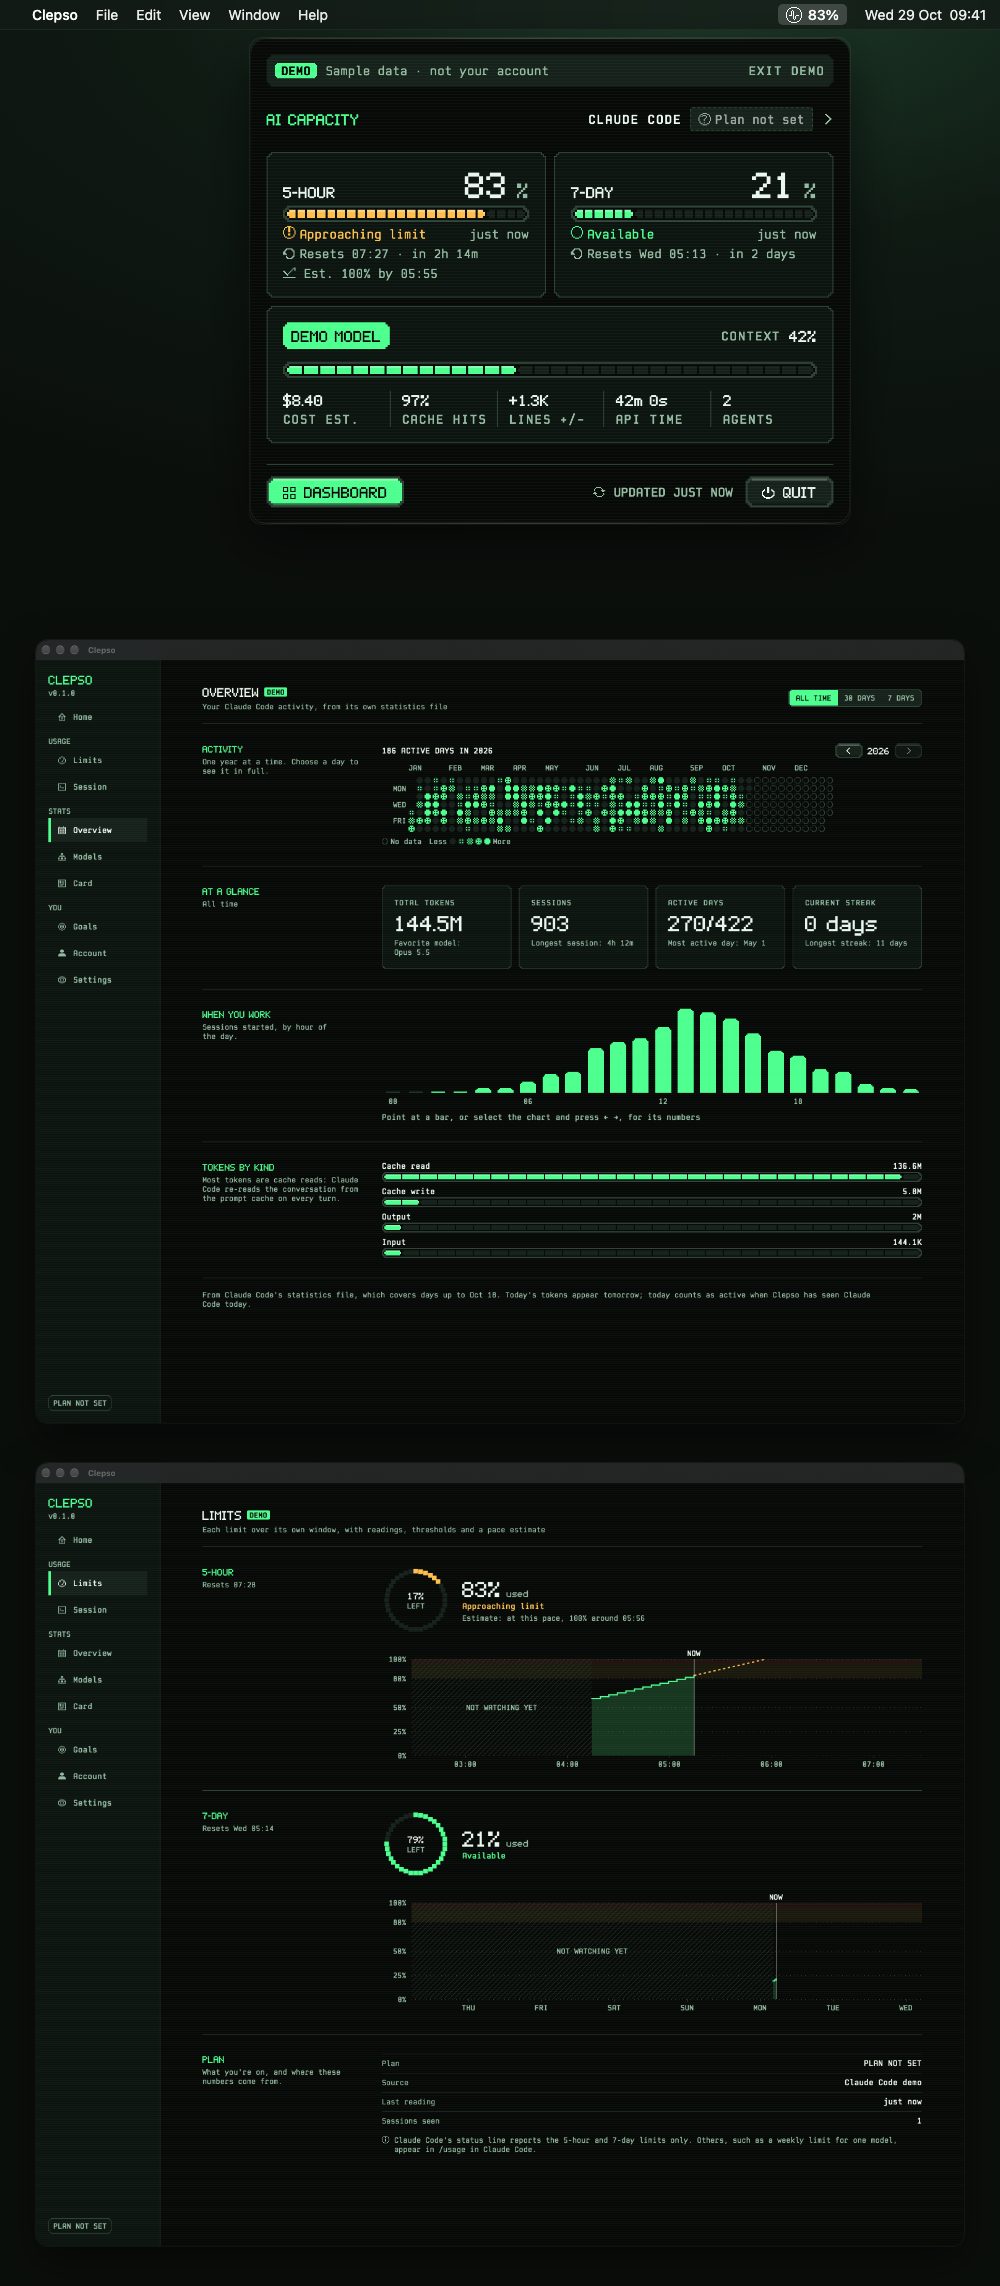Open the Plan not set selector in popover

[751, 119]
